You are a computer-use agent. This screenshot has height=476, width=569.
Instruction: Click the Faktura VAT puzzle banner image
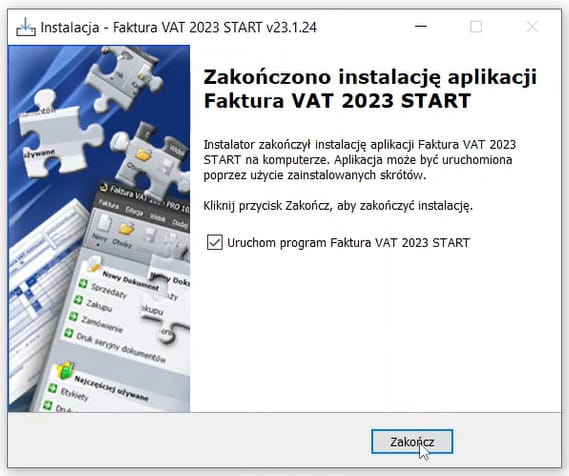99,229
